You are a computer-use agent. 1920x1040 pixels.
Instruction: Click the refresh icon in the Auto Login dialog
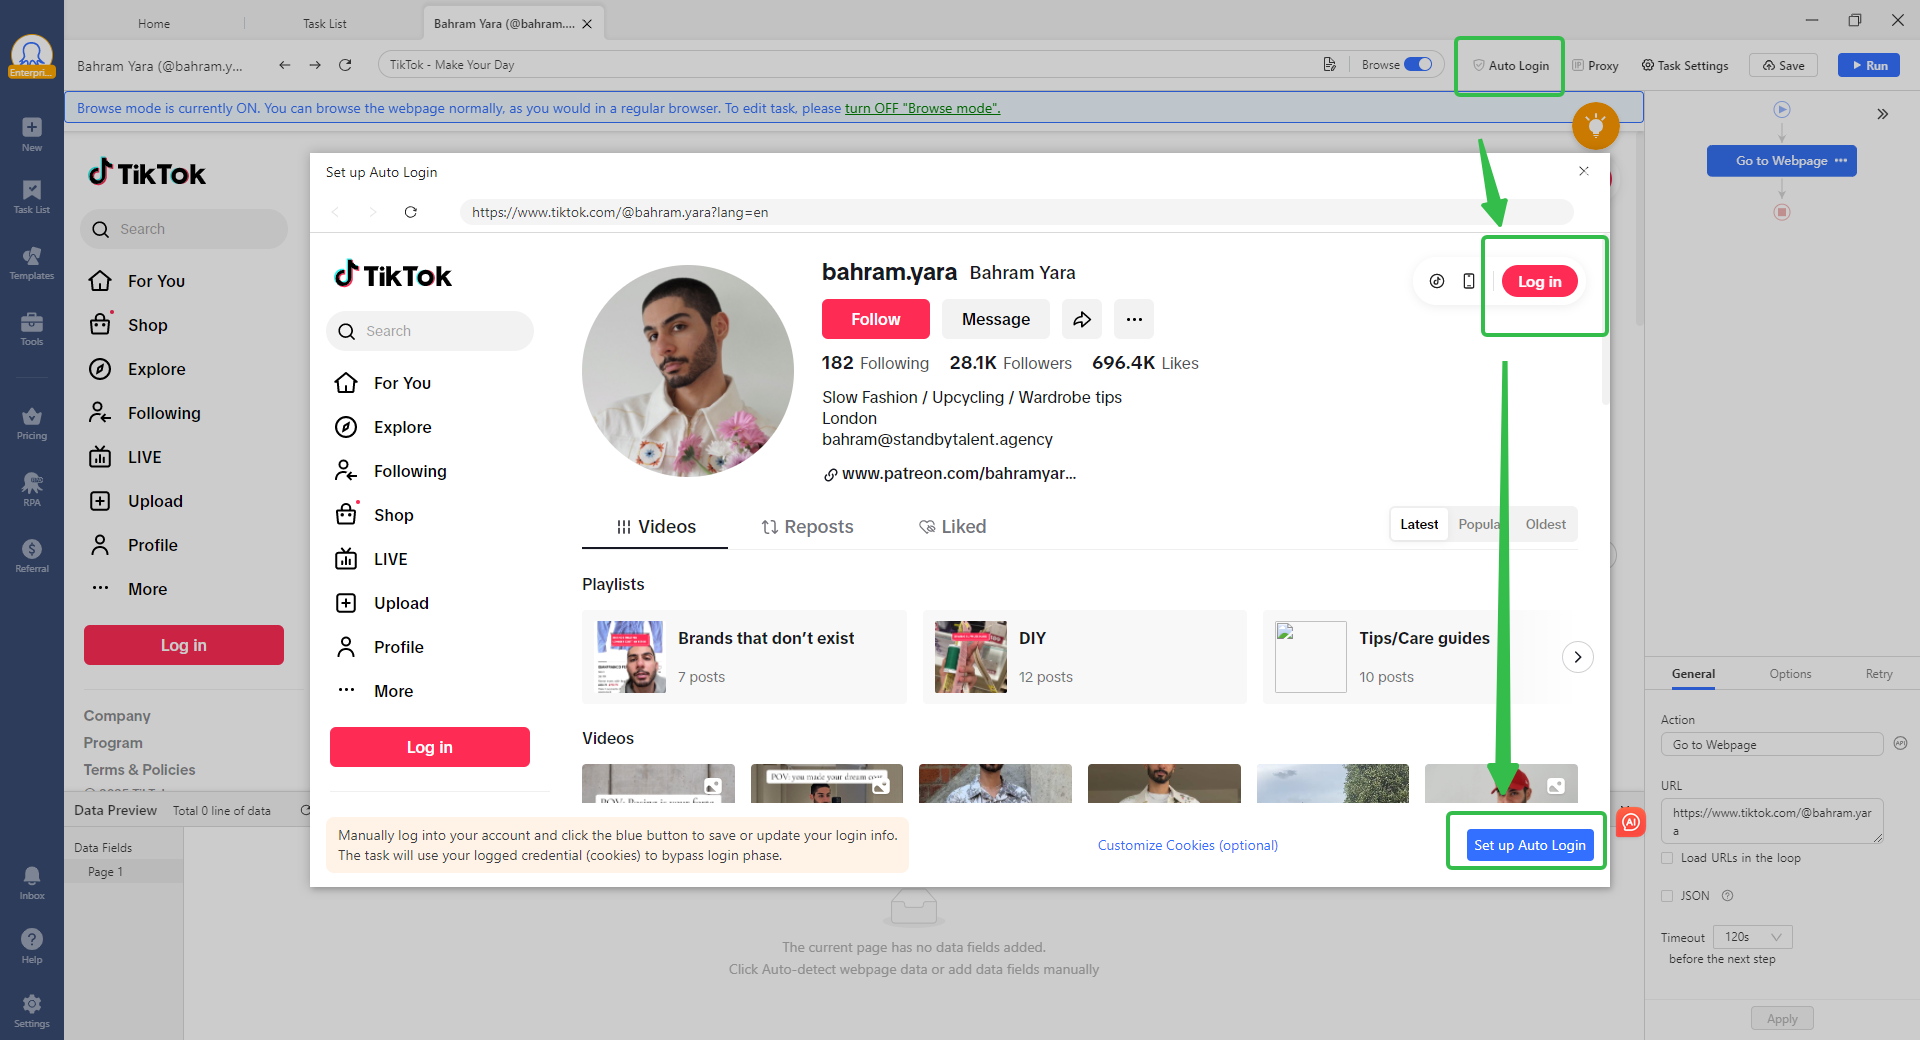point(410,212)
